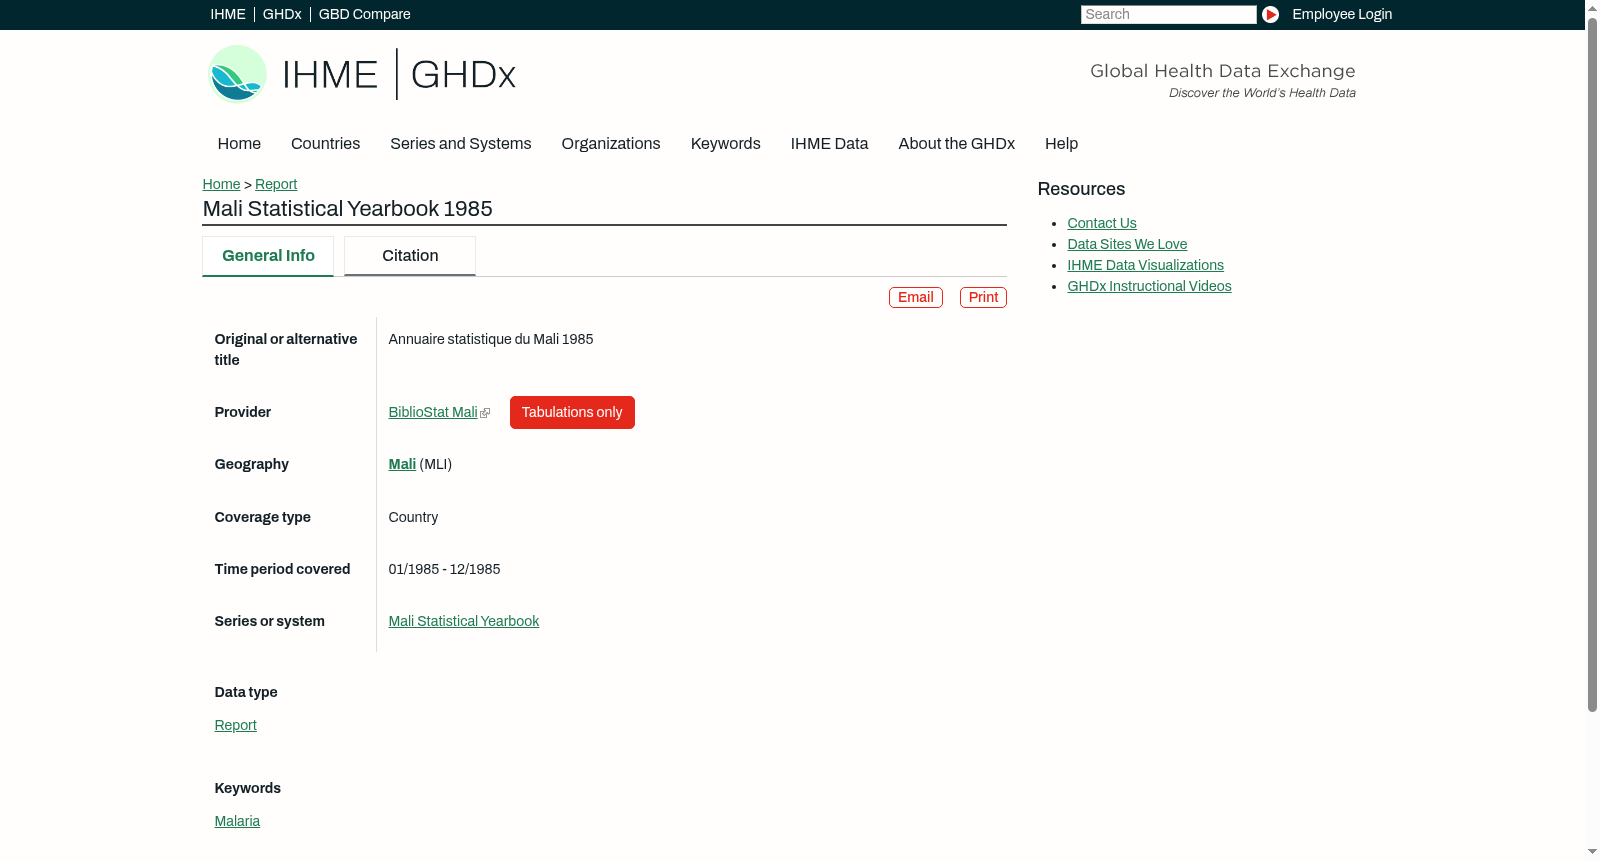Switch to the General Info tab
This screenshot has height=861, width=1600.
[268, 256]
